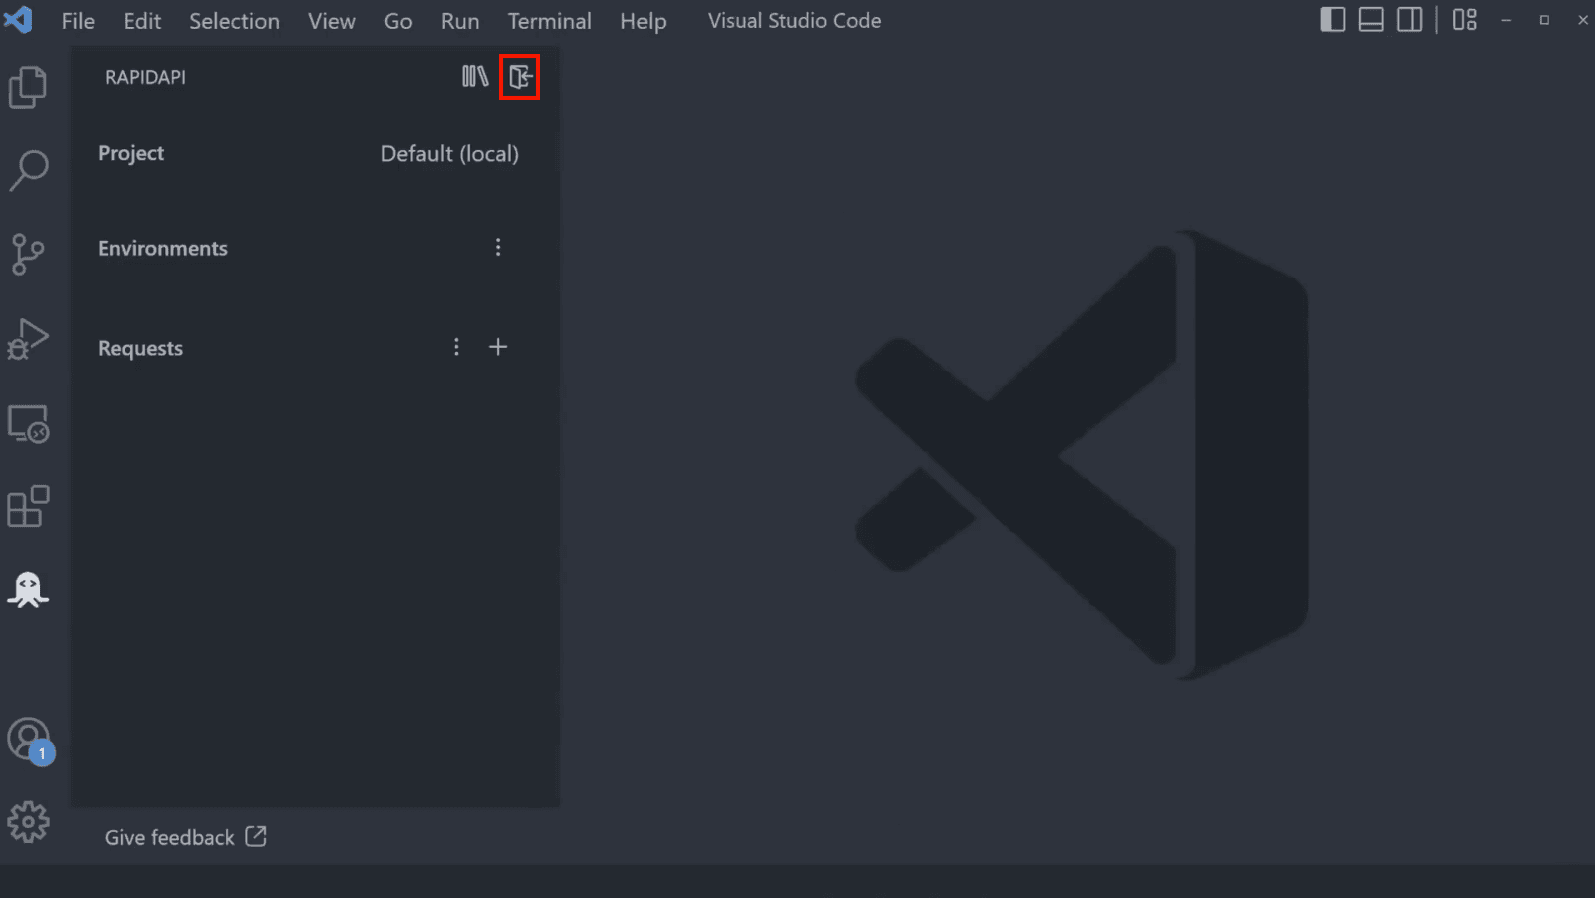Open the View menu

coord(331,21)
